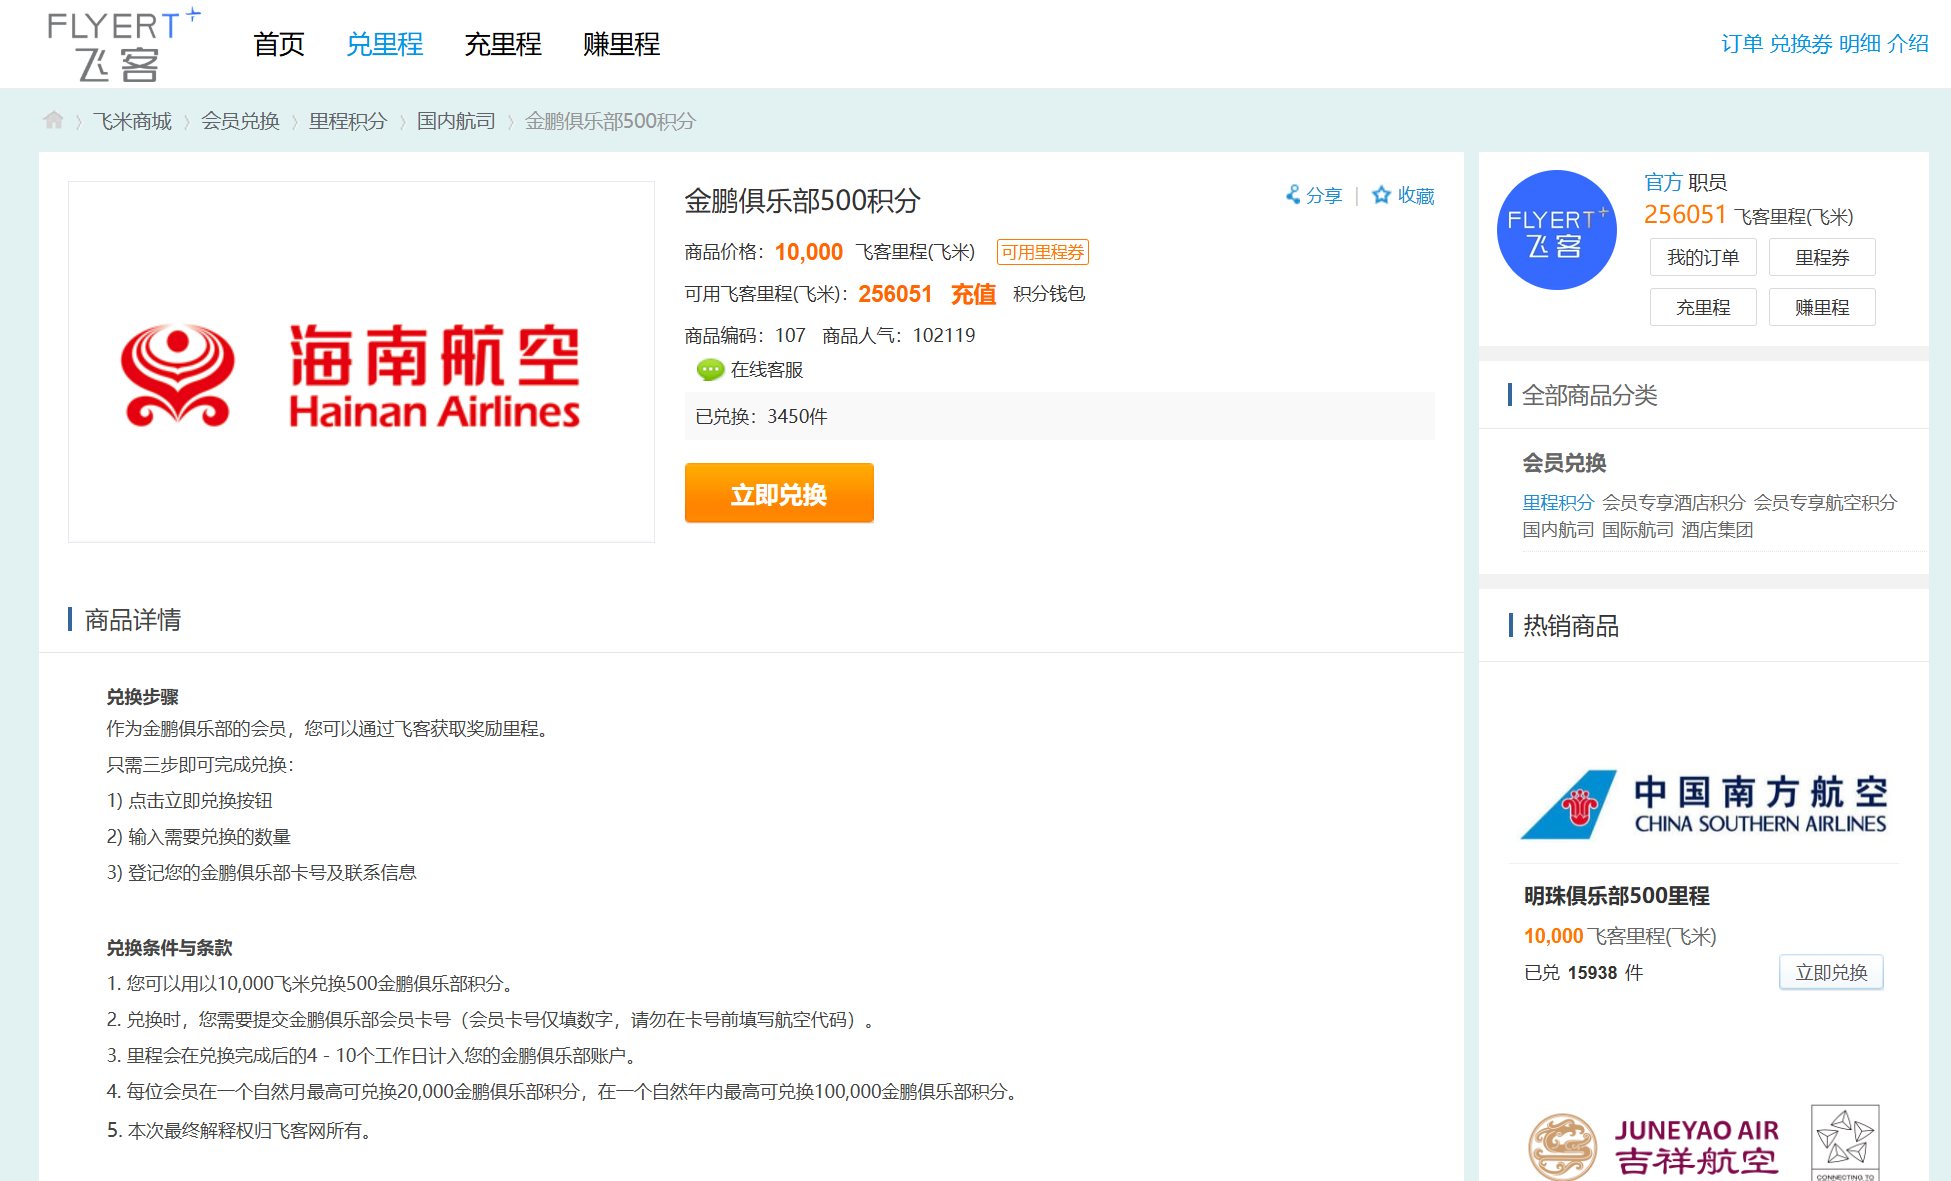This screenshot has width=1951, height=1181.
Task: Open online customer service chat icon
Action: [710, 370]
